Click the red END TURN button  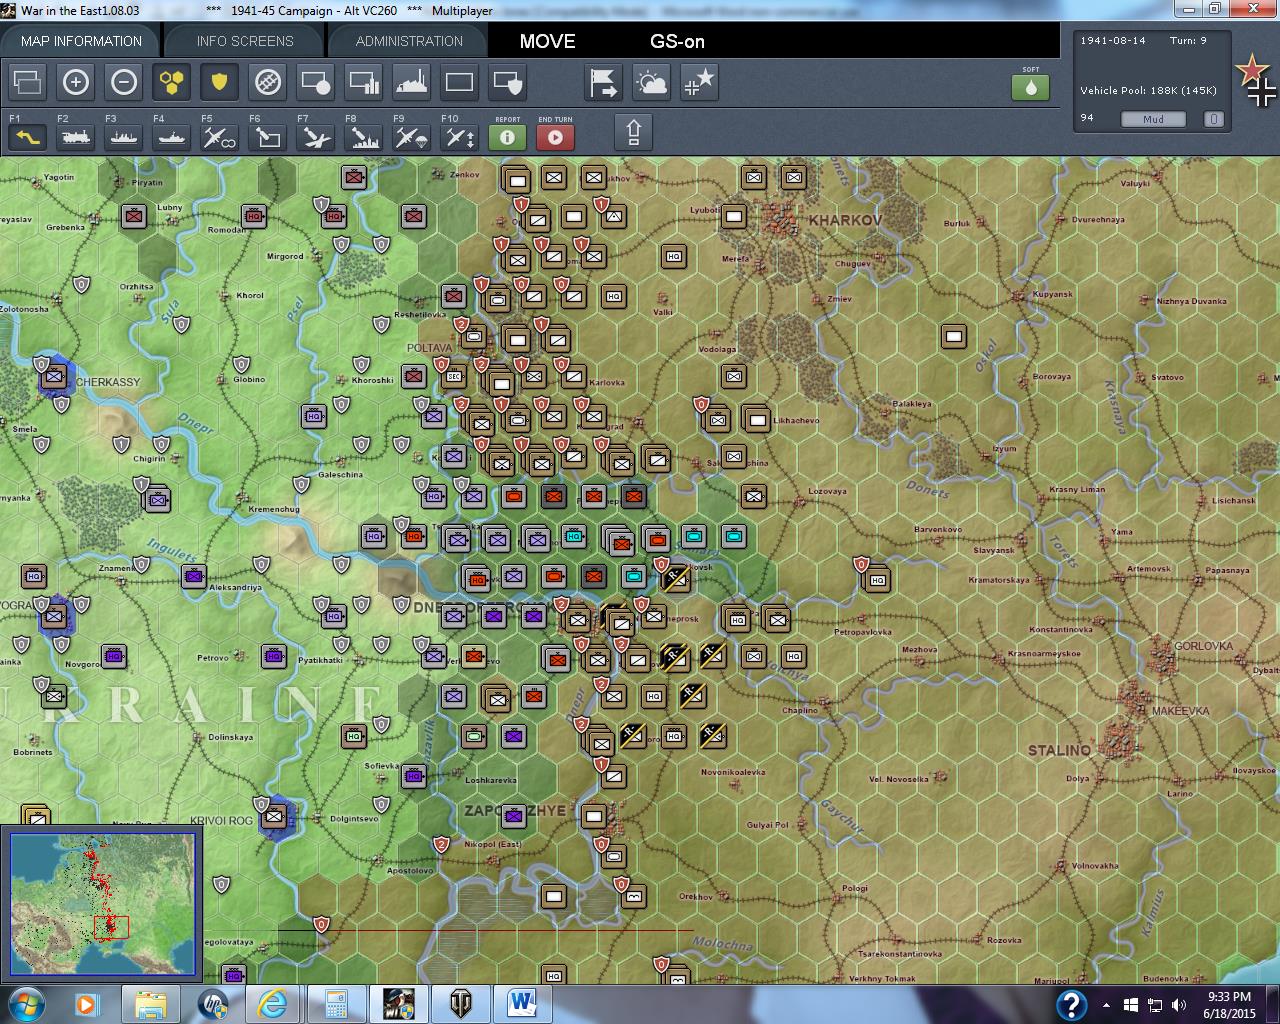click(556, 137)
